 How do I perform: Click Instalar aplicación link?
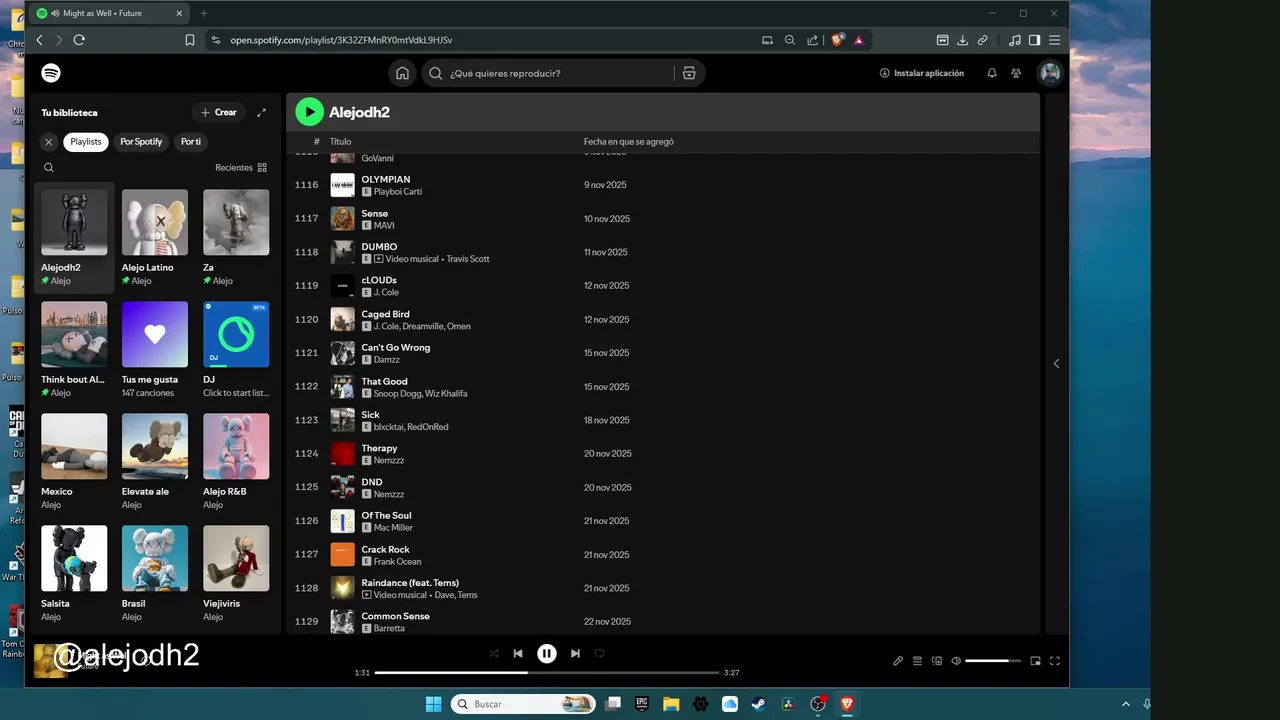point(922,73)
